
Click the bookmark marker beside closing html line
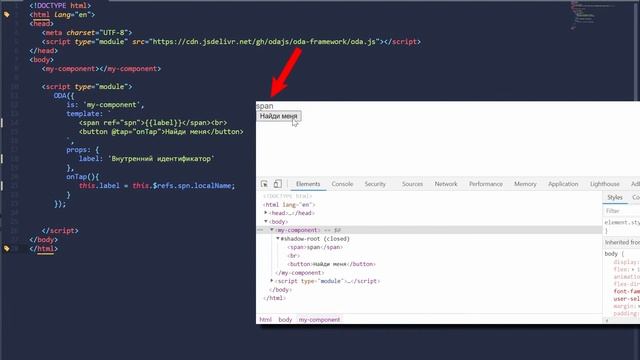coord(7,248)
